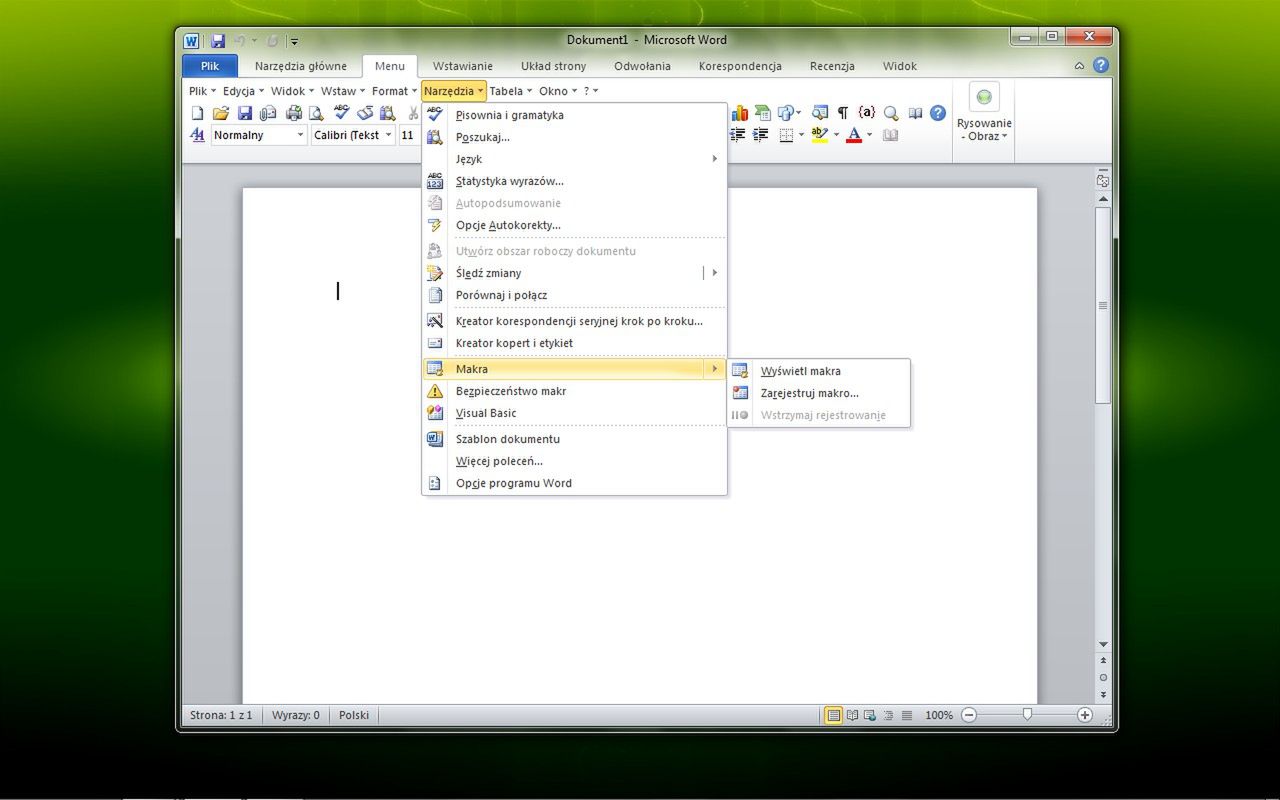
Task: Open the highlight color dropdown arrow
Action: click(x=834, y=135)
